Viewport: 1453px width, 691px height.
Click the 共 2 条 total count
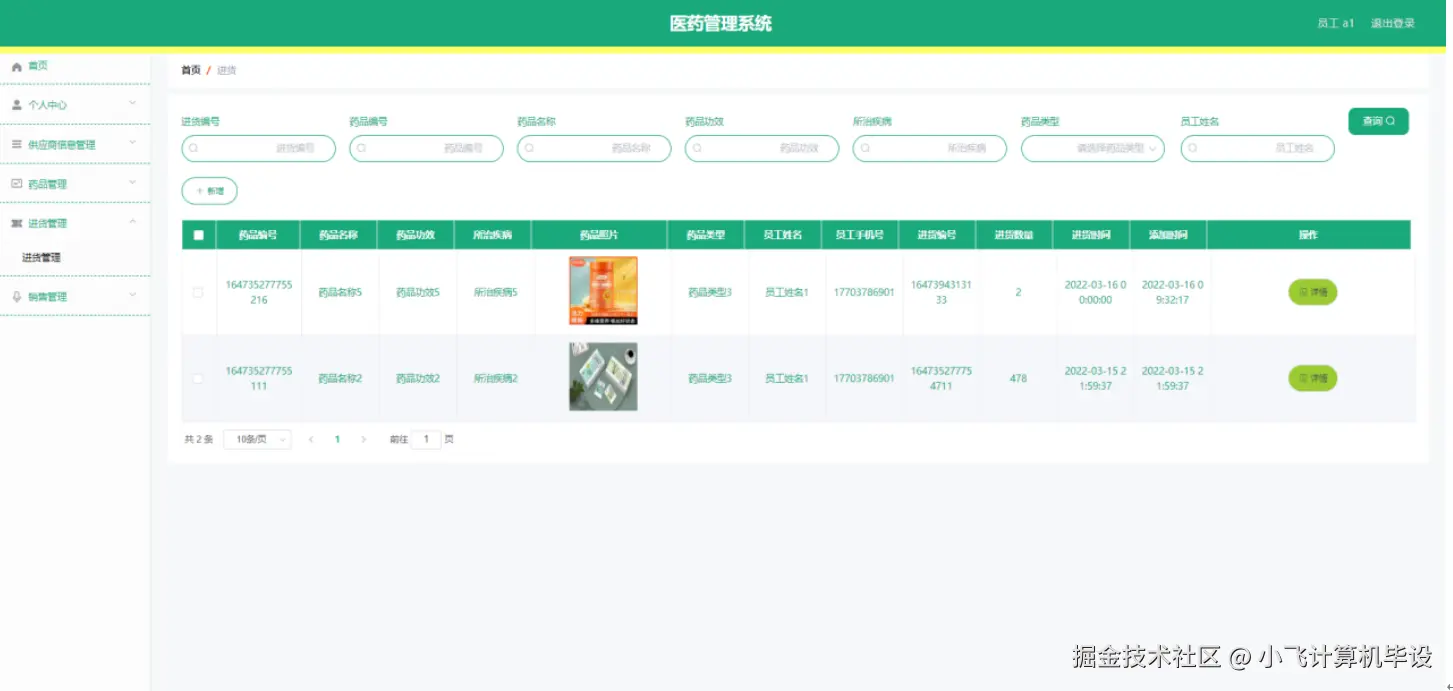click(199, 439)
